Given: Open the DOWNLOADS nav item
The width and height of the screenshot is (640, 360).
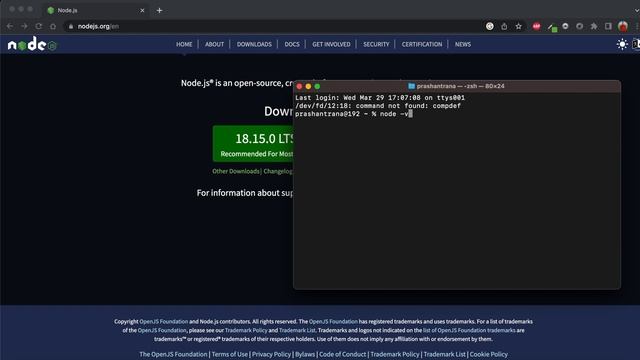Looking at the screenshot, I should click(254, 44).
